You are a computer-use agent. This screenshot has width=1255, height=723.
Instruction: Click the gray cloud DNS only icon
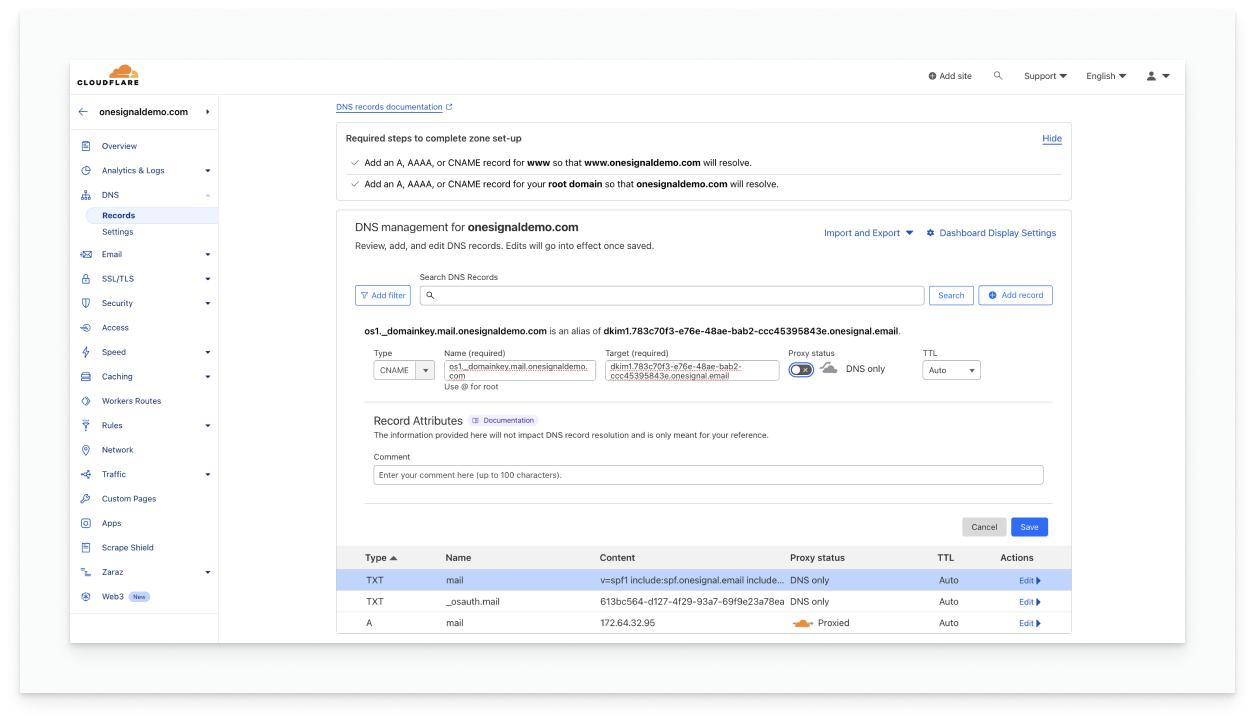(x=829, y=368)
